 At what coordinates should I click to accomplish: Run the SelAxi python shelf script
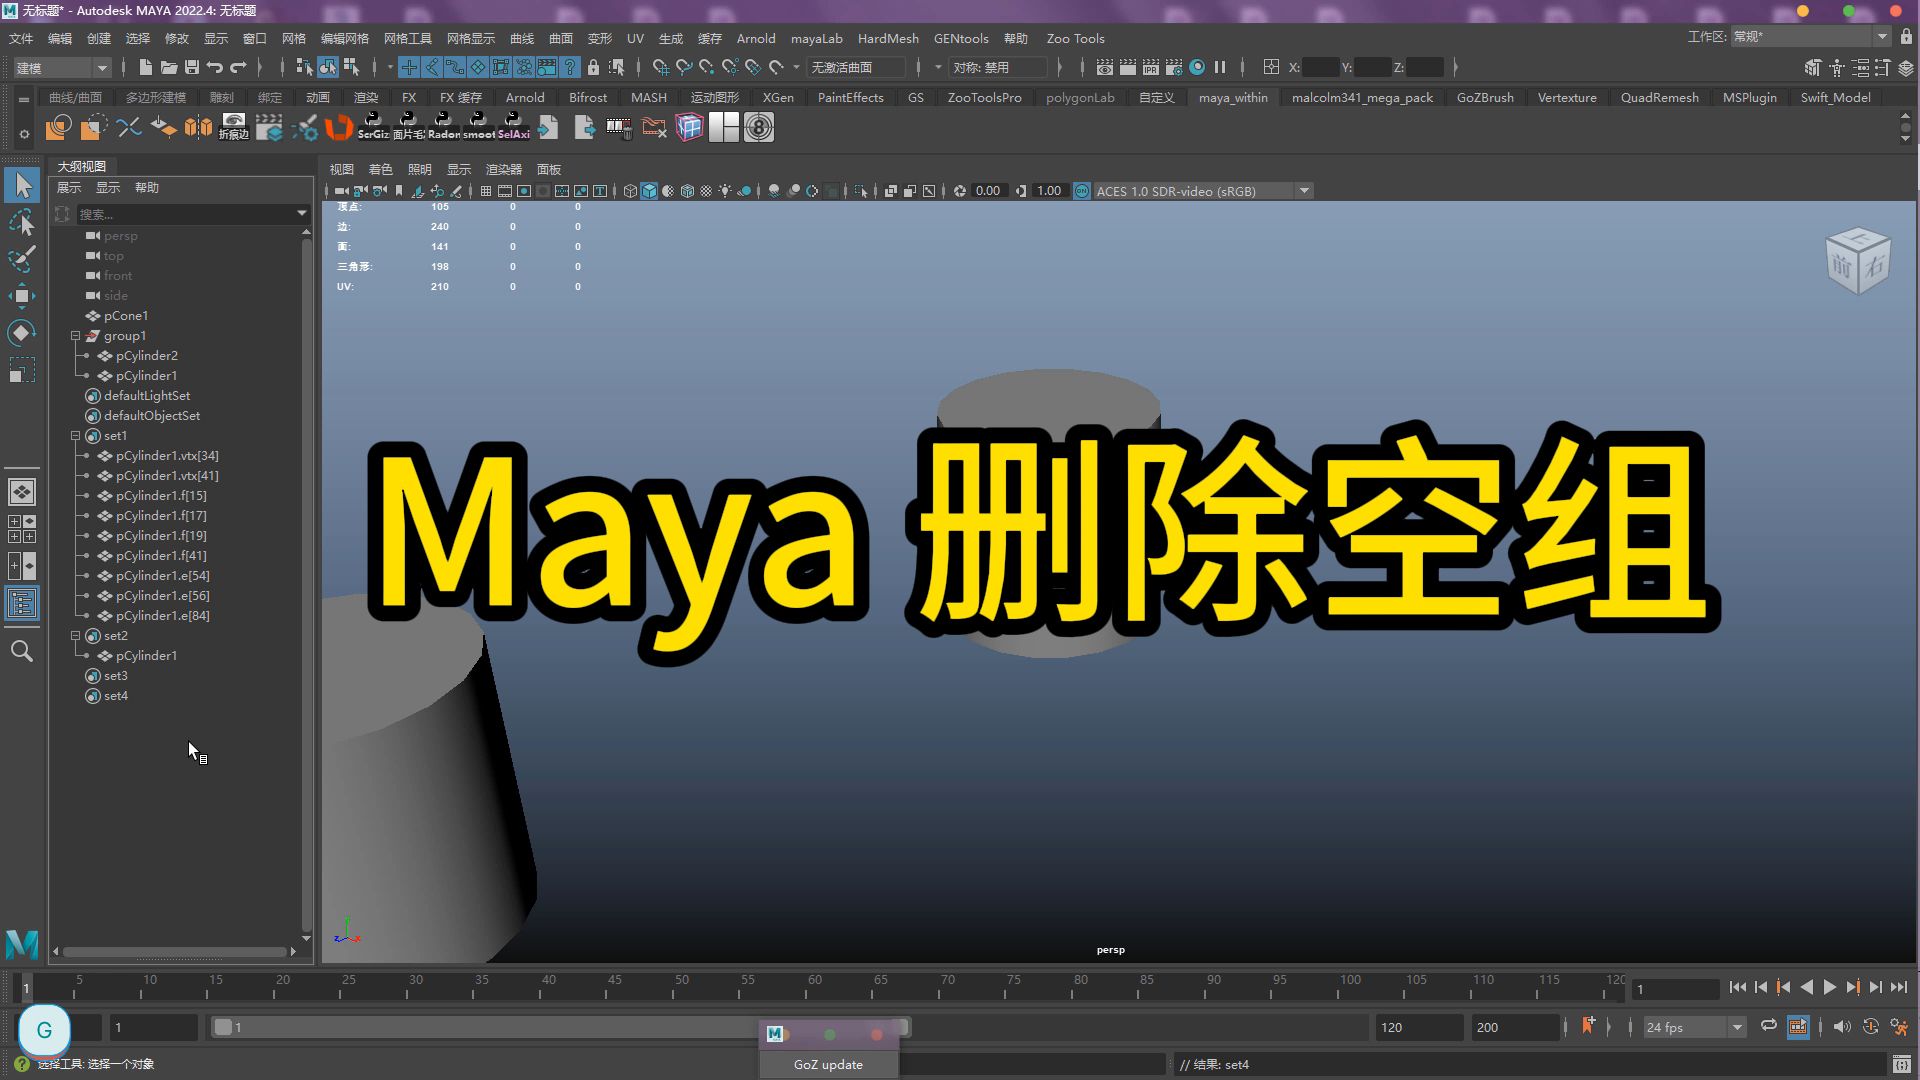pyautogui.click(x=513, y=127)
